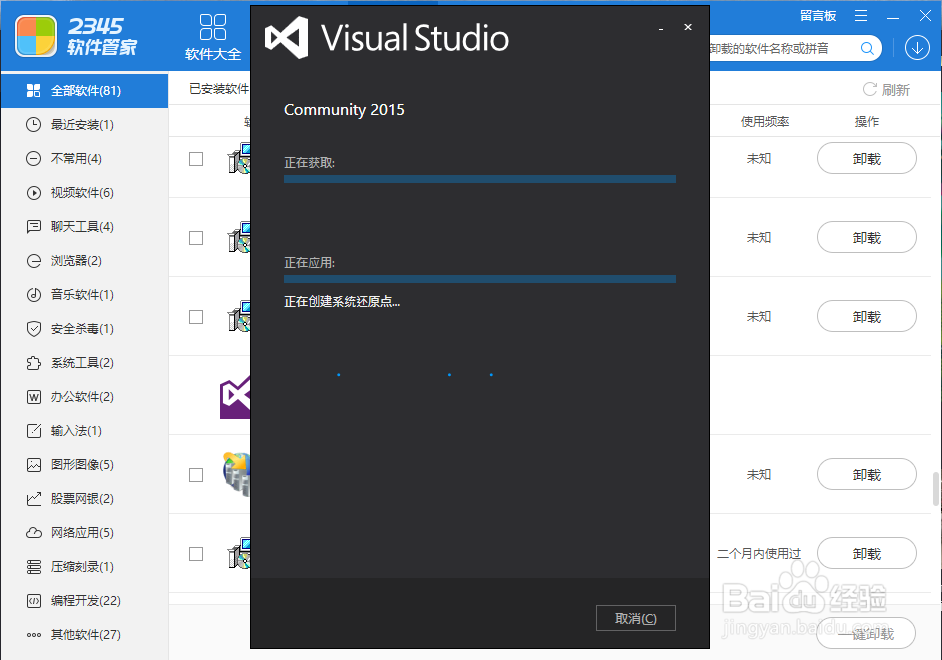The width and height of the screenshot is (942, 660).
Task: Click the globe software icon in list
Action: pos(236,473)
